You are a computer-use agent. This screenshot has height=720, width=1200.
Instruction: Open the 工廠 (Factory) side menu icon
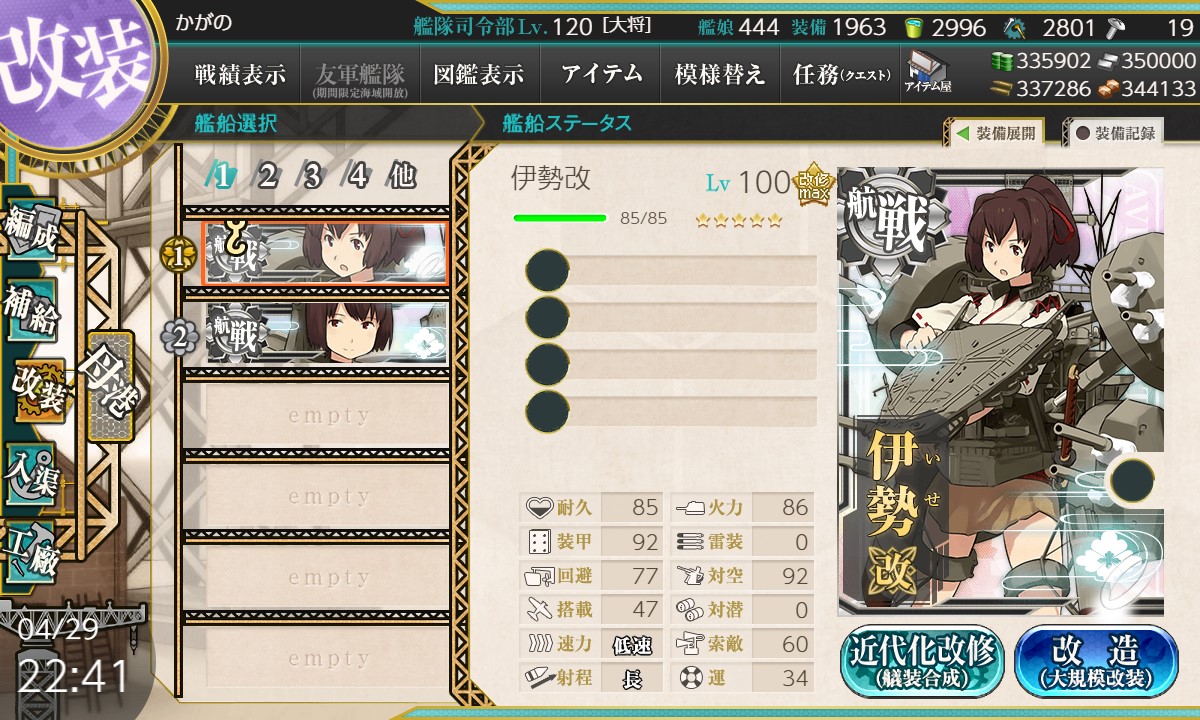point(32,550)
